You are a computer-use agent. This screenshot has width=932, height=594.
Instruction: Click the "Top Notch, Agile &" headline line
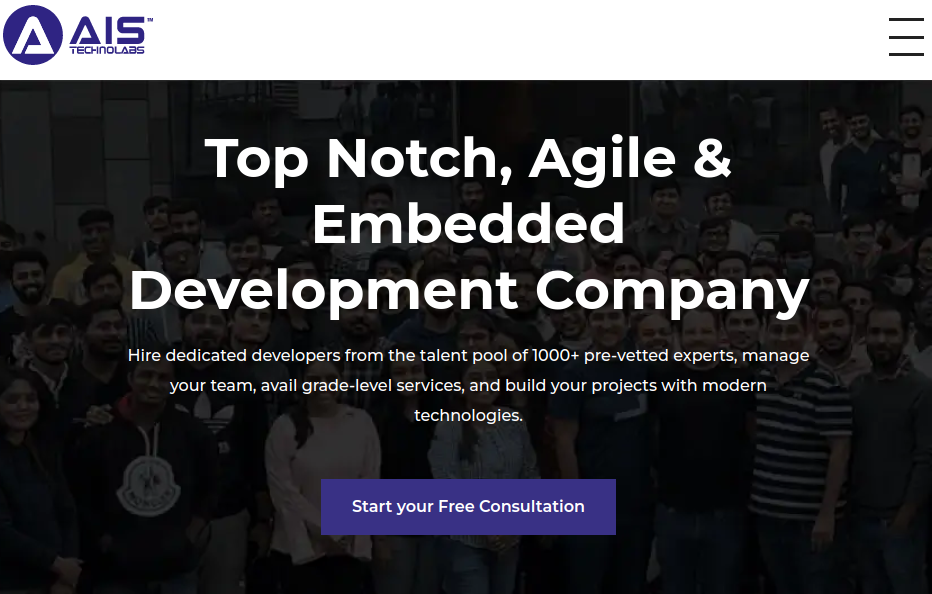(x=468, y=157)
